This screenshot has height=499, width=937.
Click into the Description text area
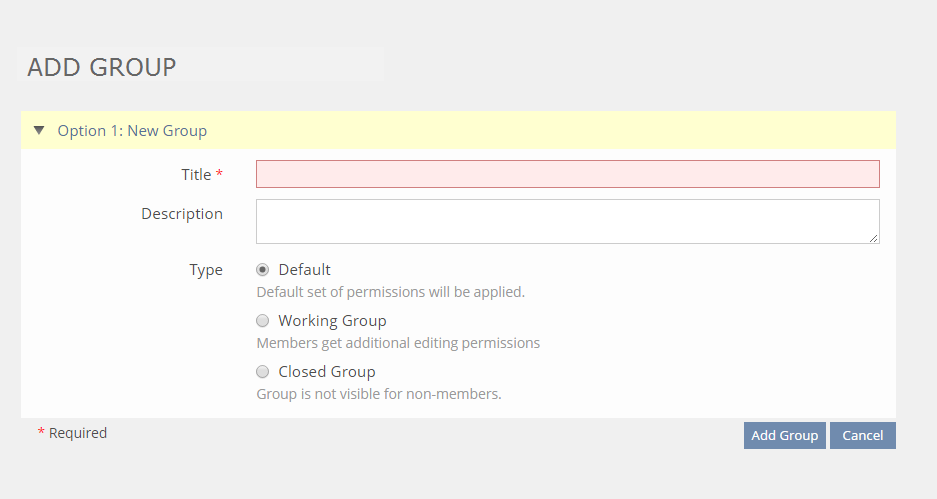[567, 221]
